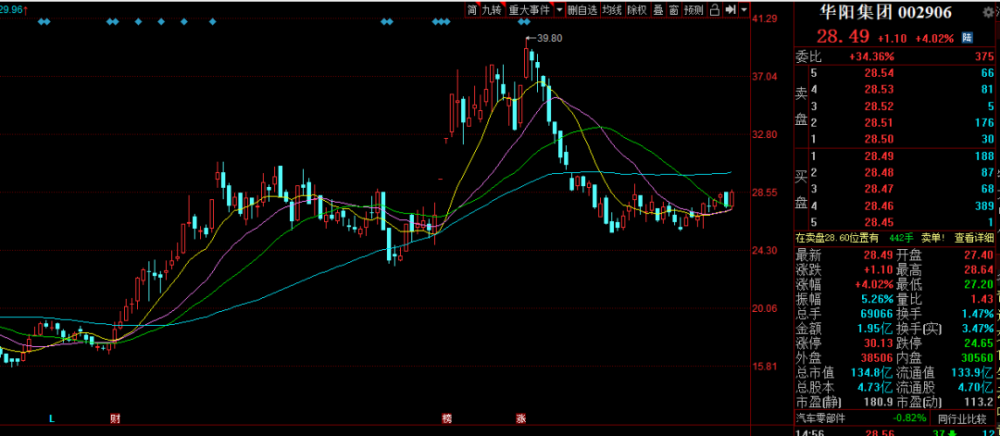This screenshot has height=436, width=1000.
Task: Click the arrow-to-bar jump icon
Action: pyautogui.click(x=731, y=10)
